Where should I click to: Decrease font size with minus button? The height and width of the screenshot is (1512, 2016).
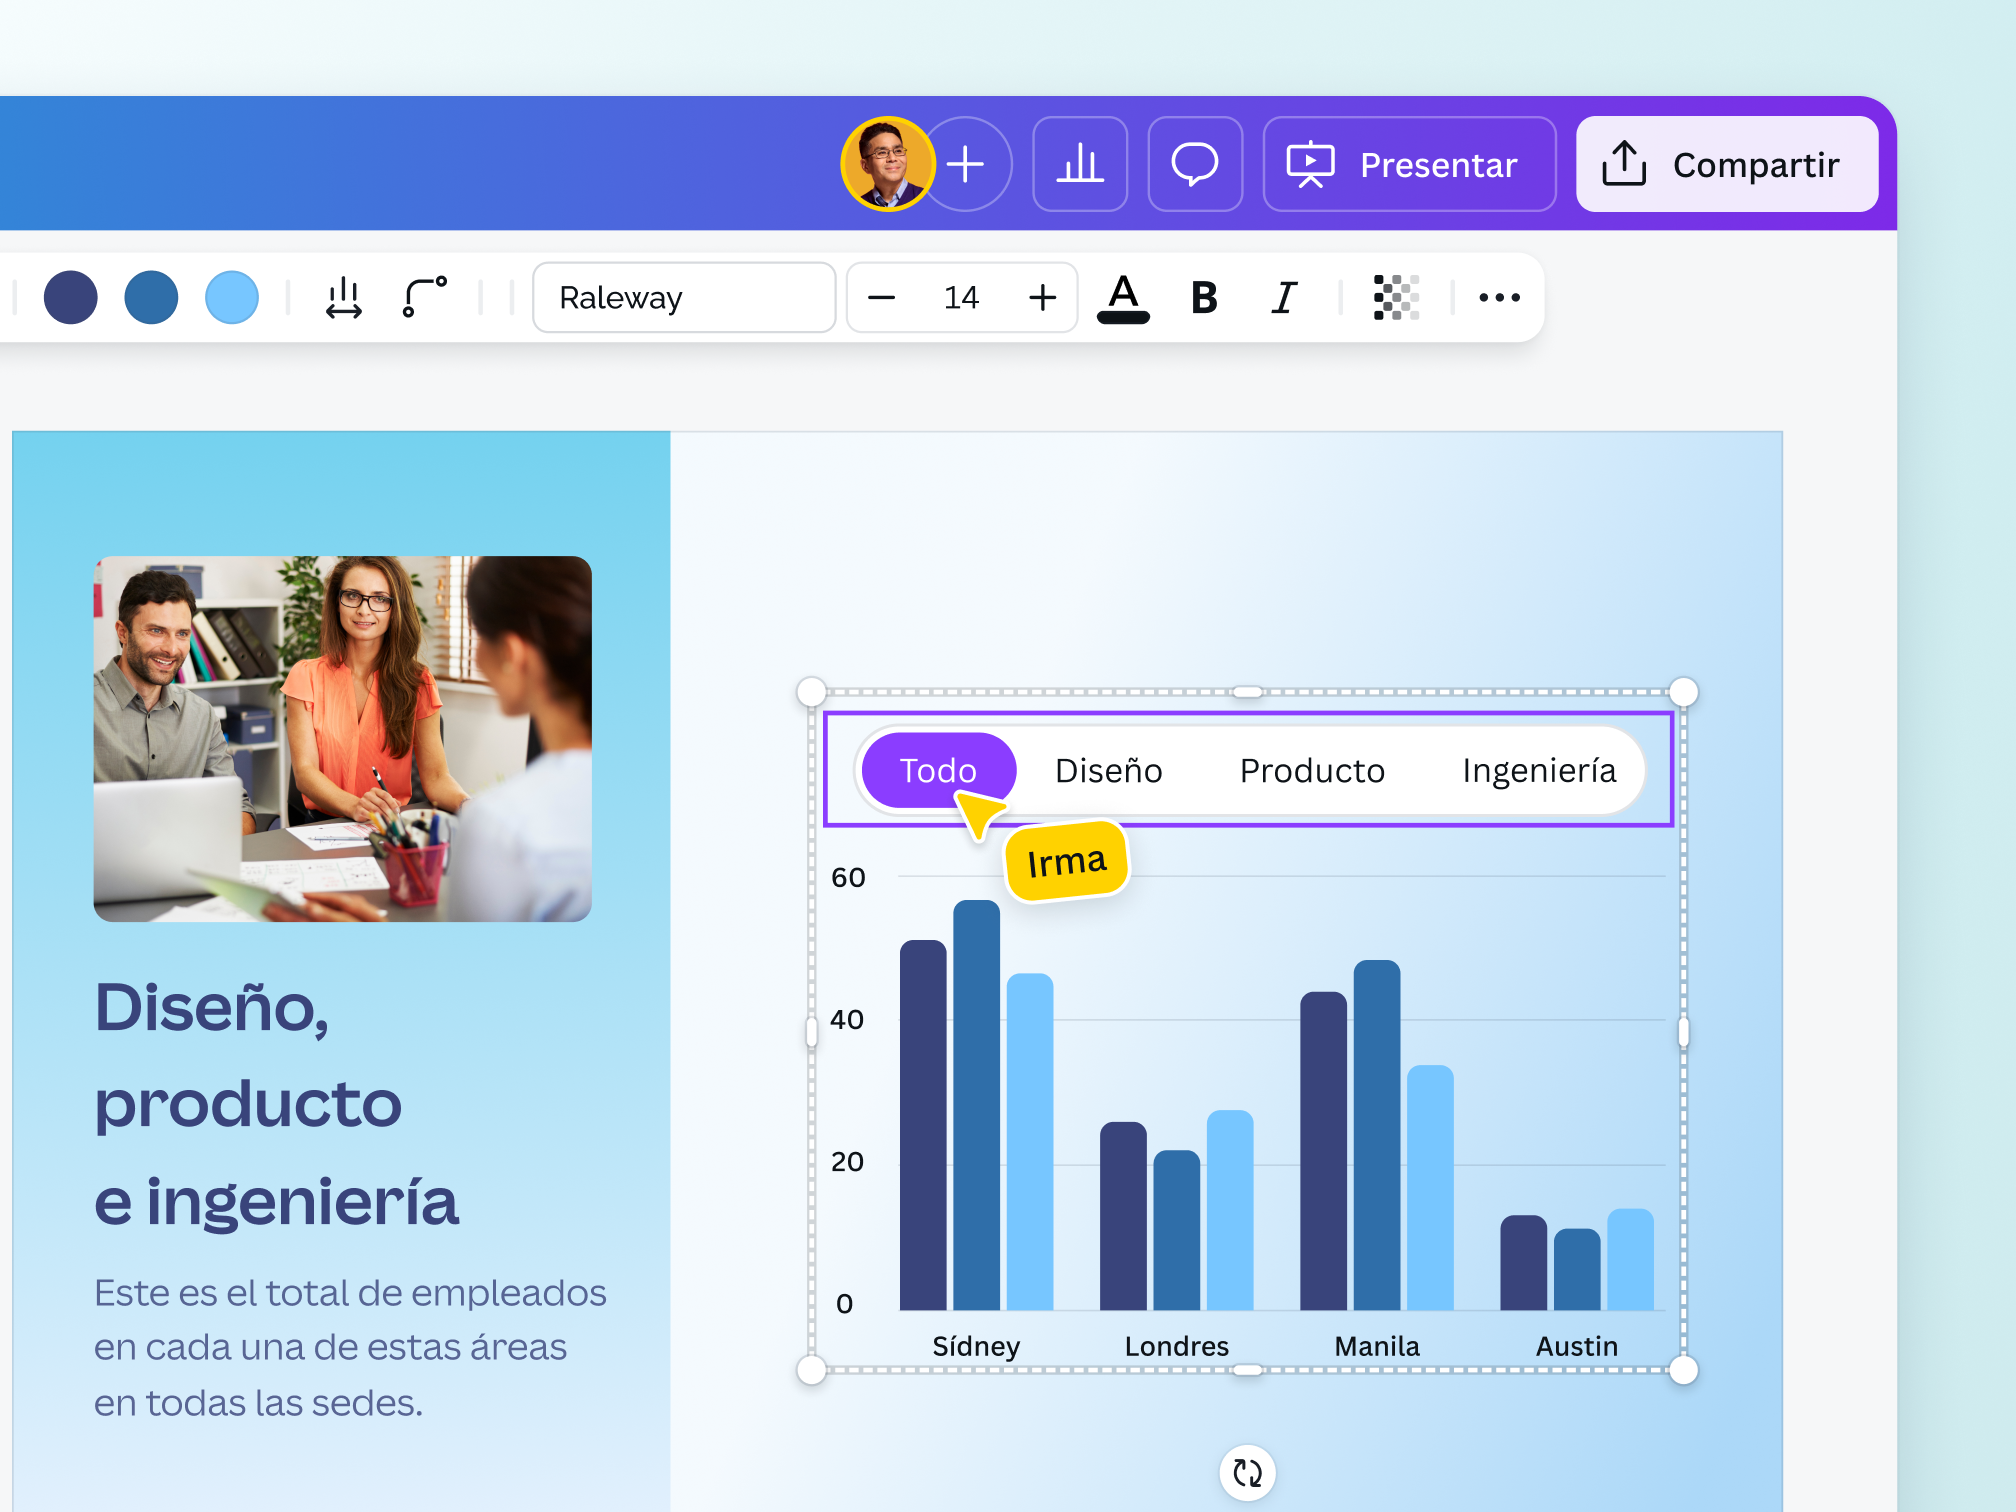coord(881,297)
